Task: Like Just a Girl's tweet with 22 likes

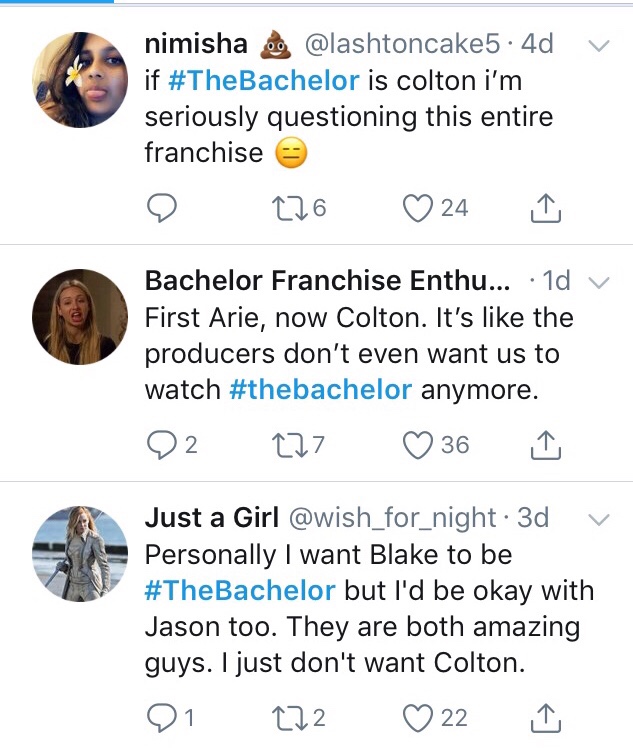Action: [417, 717]
